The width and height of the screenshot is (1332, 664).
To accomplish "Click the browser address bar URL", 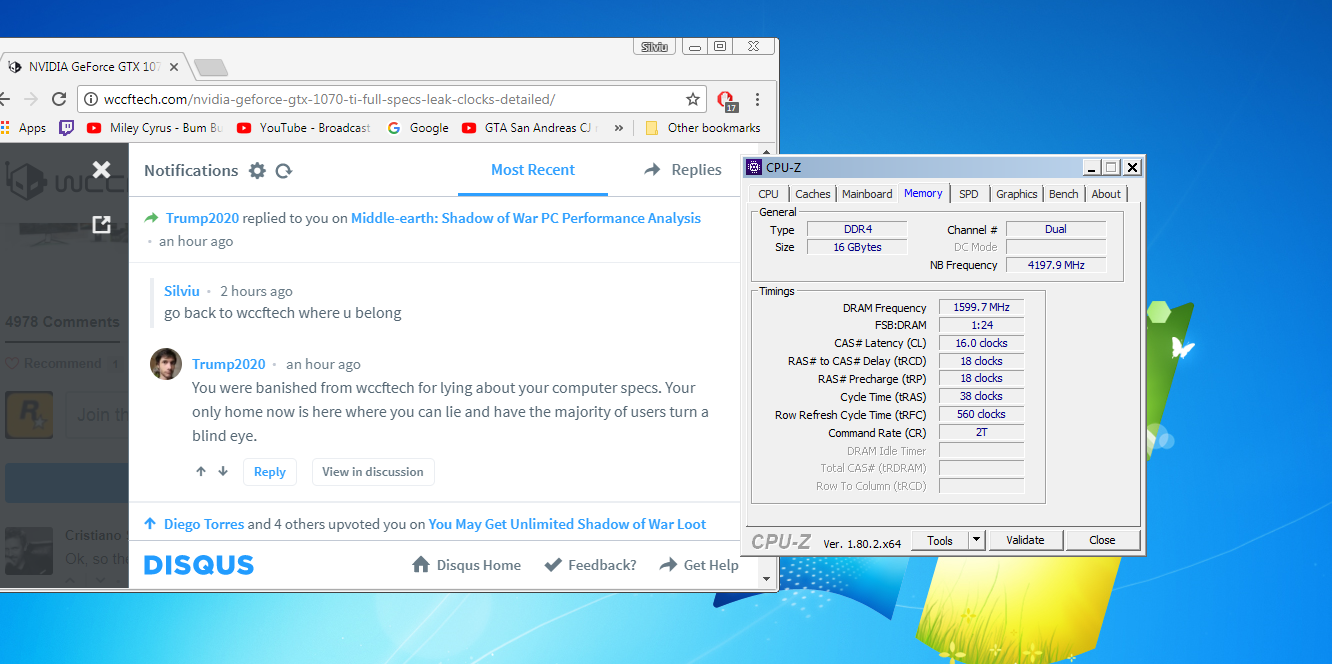I will click(330, 99).
